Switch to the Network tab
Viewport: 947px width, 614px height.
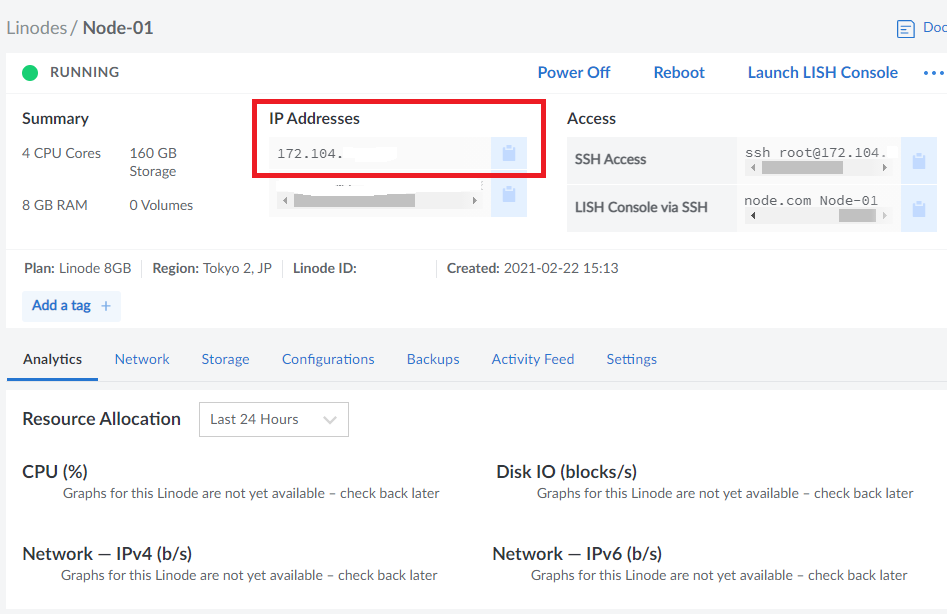142,359
